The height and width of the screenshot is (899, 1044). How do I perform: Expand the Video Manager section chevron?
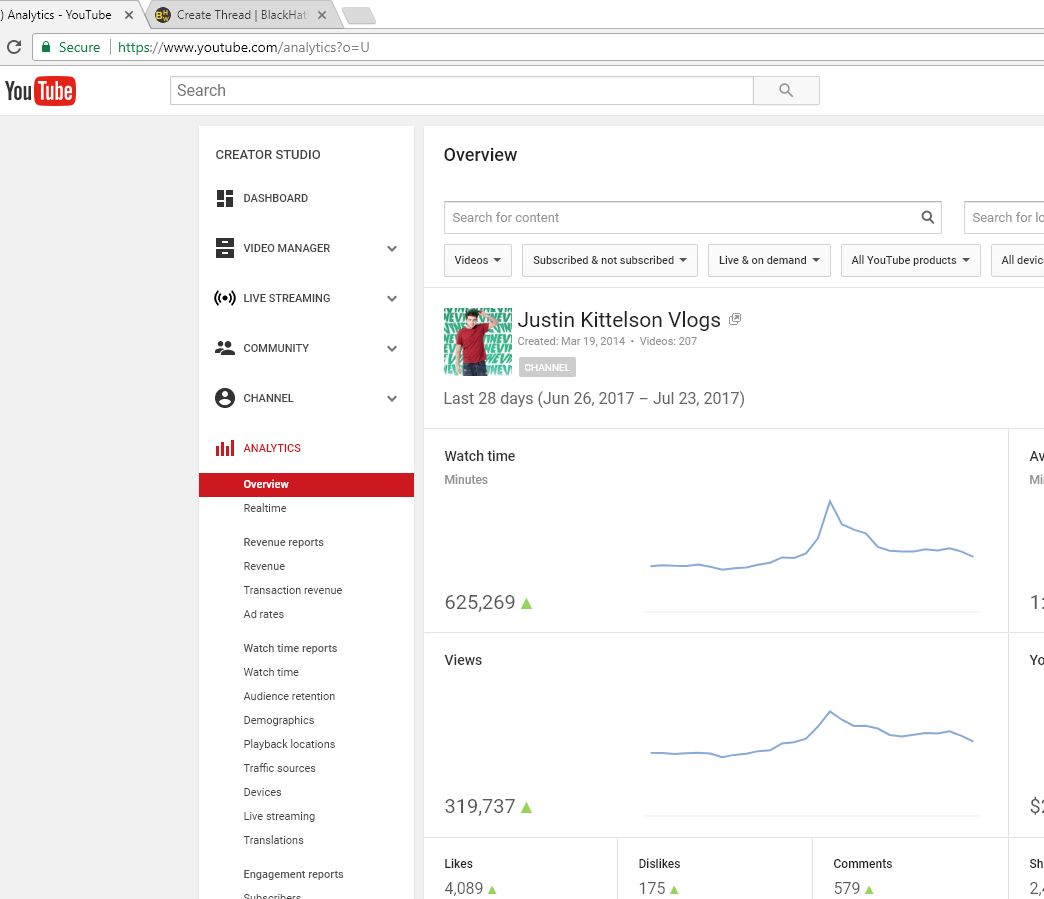coord(392,248)
